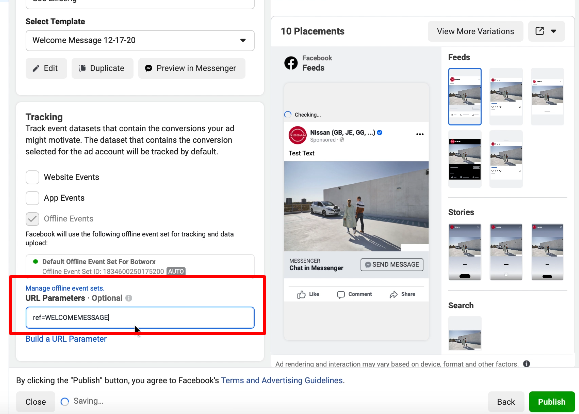Click the Edit pencil button
Viewport: 579px width, 414px height.
click(x=46, y=68)
